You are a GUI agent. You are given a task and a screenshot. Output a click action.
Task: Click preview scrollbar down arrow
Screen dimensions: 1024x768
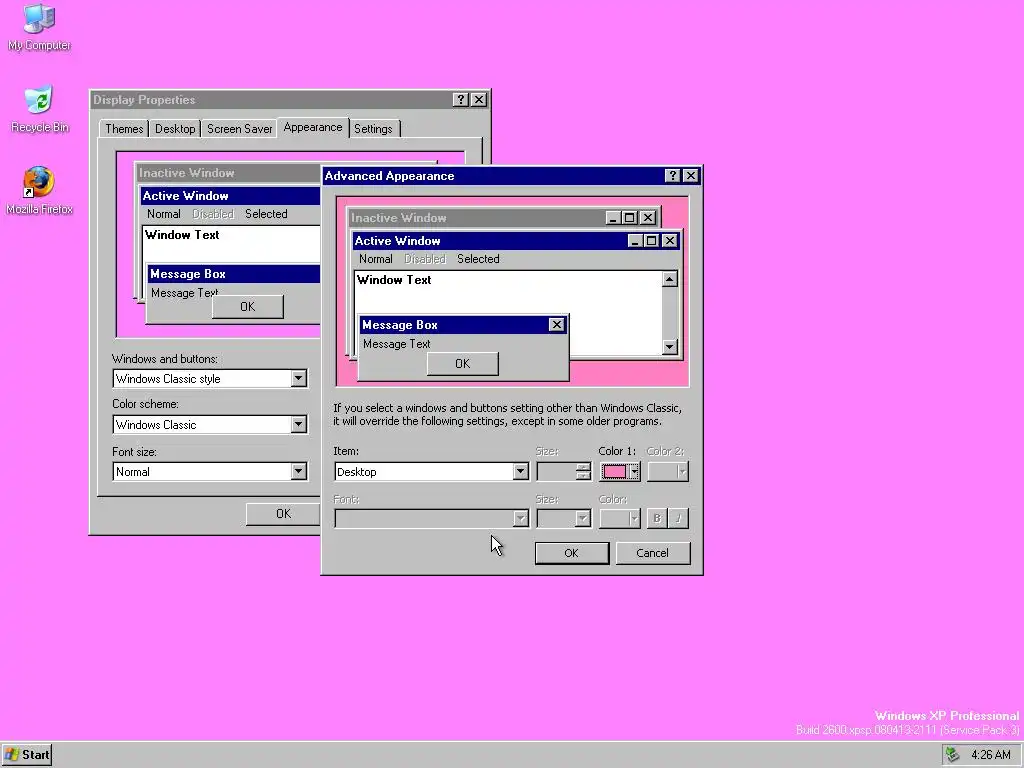click(x=669, y=347)
